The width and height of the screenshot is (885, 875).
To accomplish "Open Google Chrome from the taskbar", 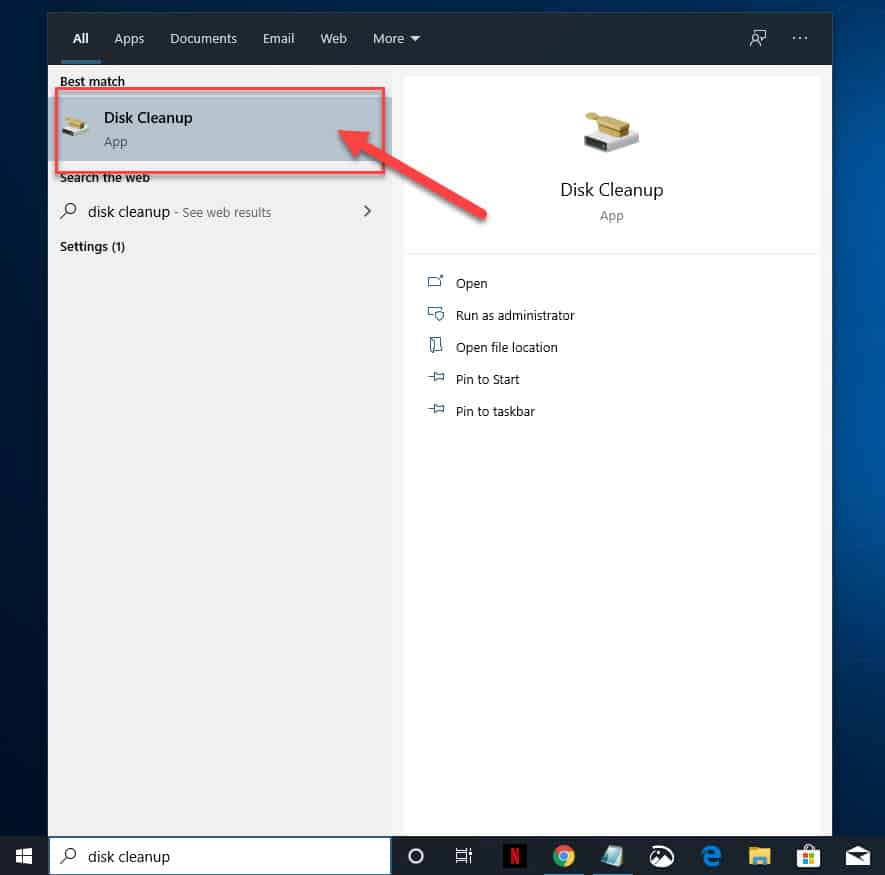I will (x=563, y=856).
